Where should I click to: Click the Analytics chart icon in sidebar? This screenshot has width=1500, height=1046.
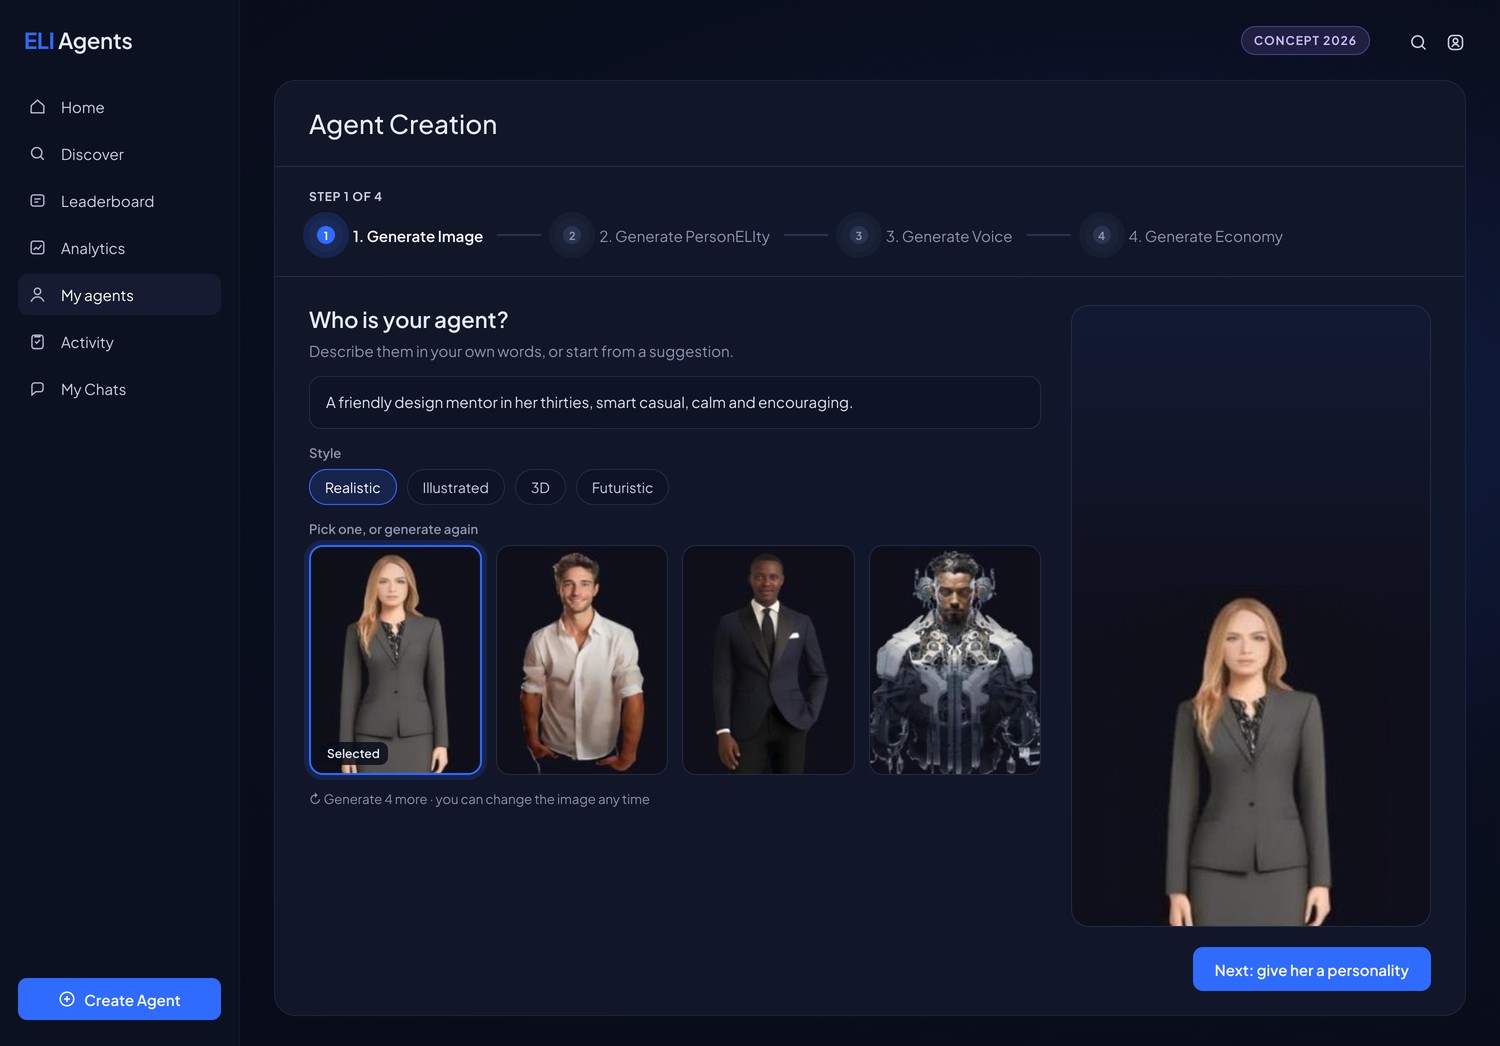click(38, 248)
